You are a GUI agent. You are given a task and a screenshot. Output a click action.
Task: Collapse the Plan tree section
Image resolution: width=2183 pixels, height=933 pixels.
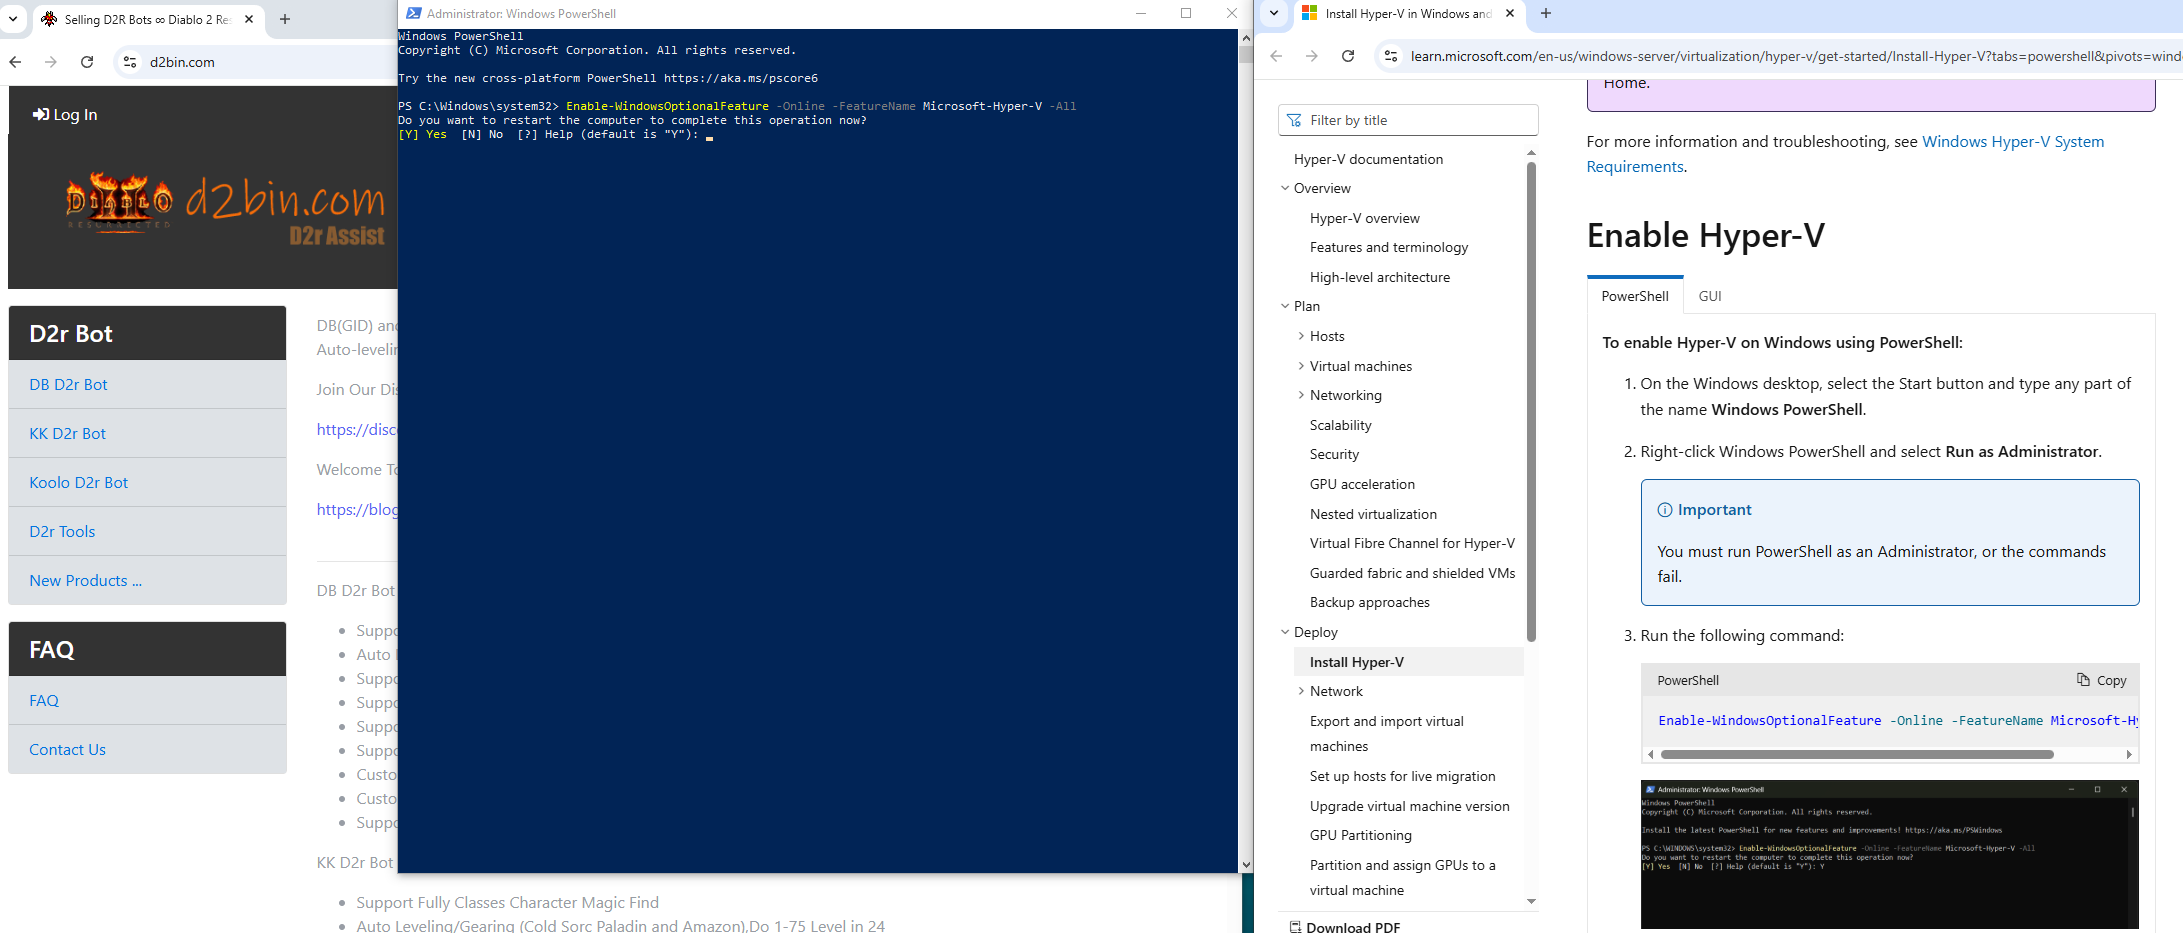1285,306
